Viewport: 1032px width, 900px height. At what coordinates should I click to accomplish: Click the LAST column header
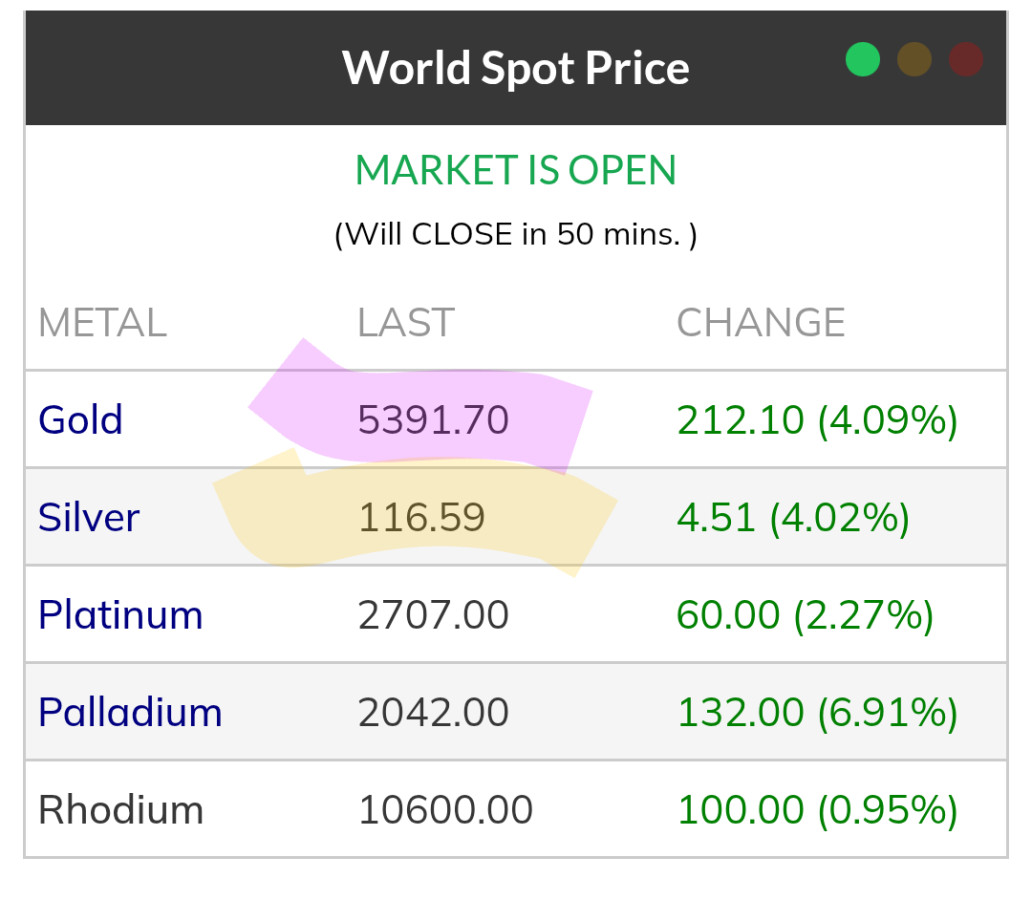(x=406, y=323)
